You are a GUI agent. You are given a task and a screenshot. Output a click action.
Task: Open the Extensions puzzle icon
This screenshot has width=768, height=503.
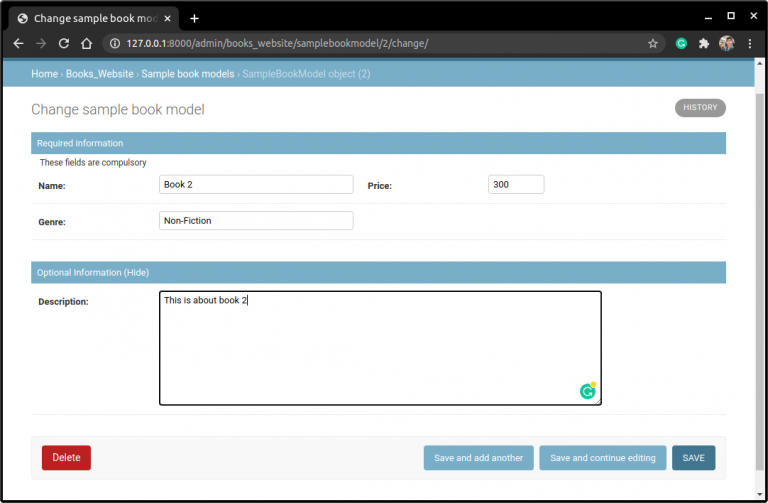tap(704, 44)
